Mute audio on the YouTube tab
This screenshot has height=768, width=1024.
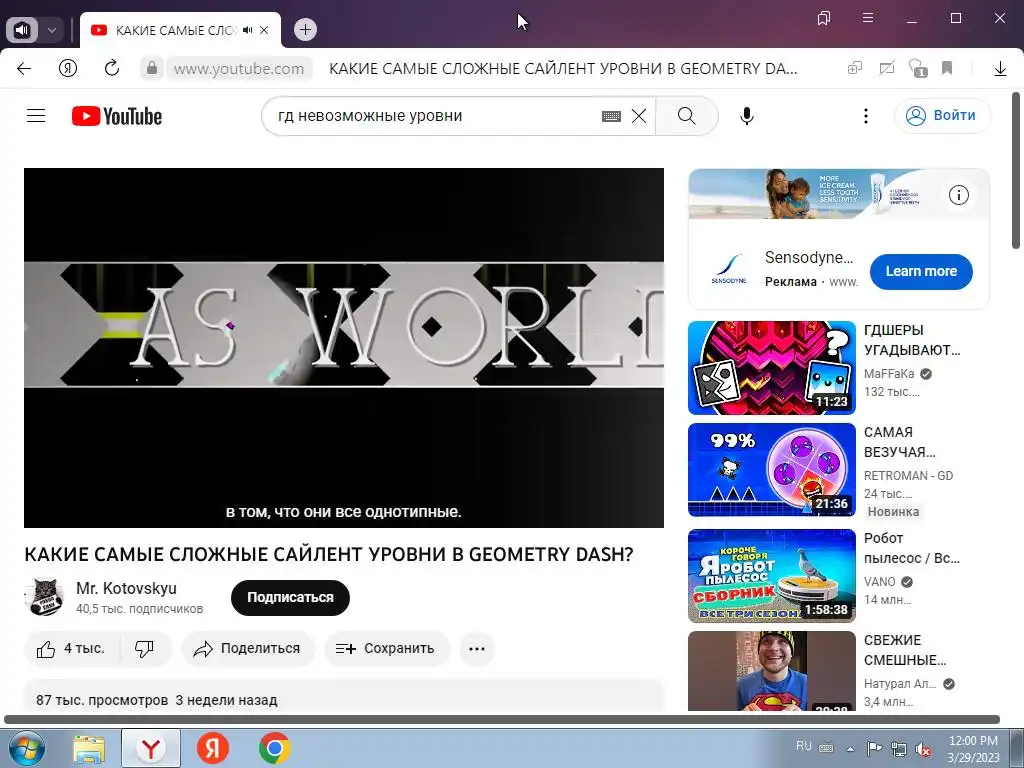[x=248, y=30]
